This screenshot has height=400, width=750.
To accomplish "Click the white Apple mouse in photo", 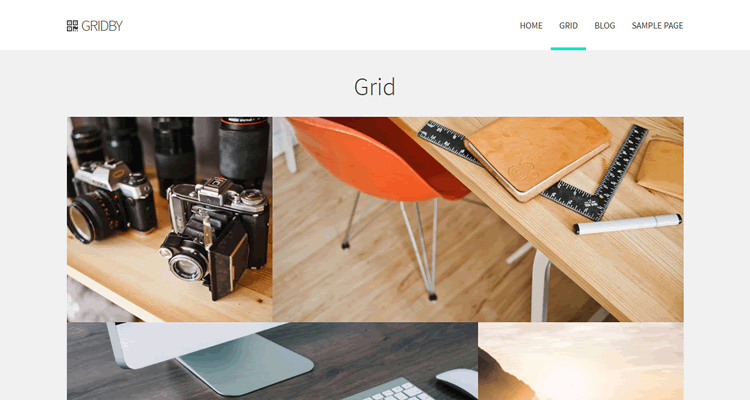I will coord(457,382).
